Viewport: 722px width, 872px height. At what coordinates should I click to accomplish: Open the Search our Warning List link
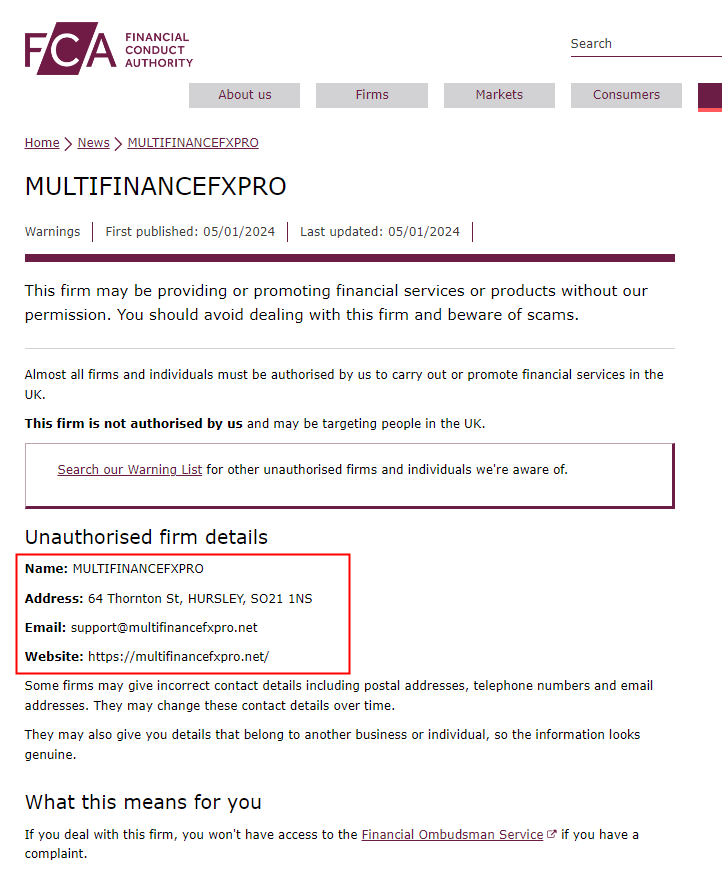[x=130, y=469]
